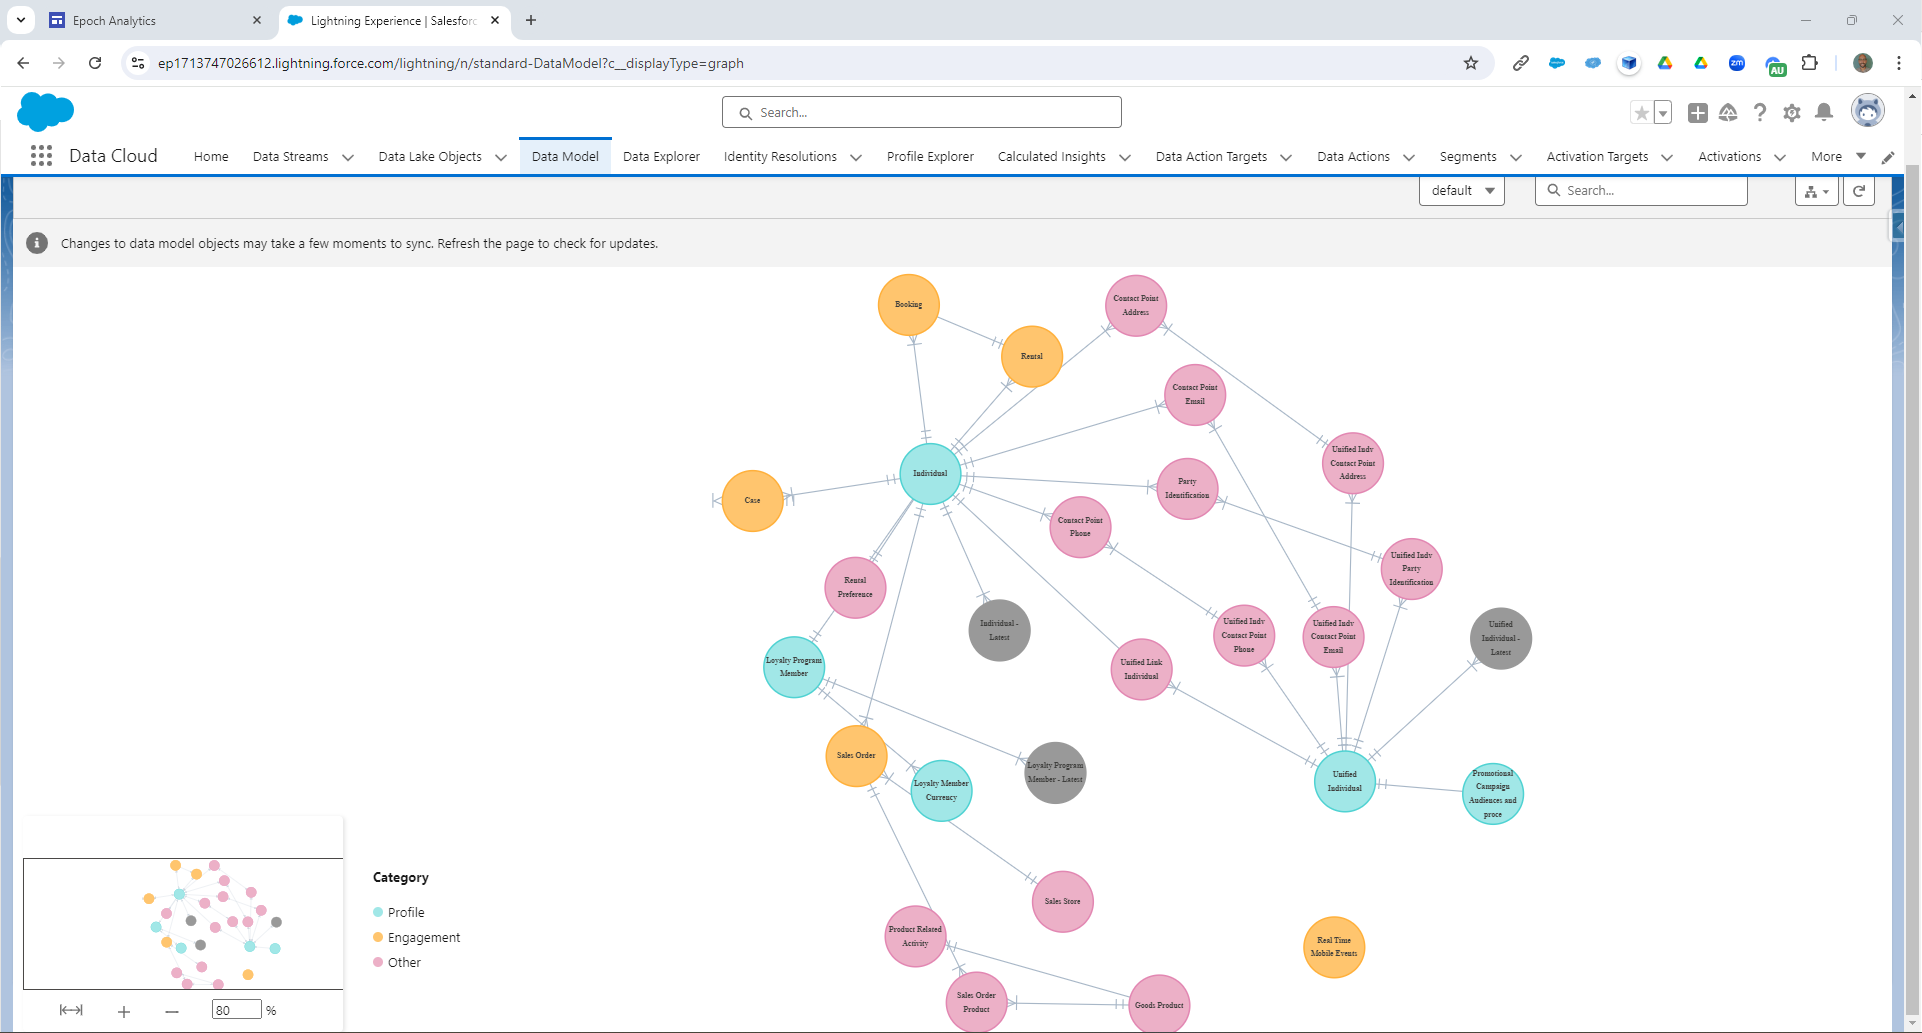Click the data model search field

pyautogui.click(x=1641, y=191)
